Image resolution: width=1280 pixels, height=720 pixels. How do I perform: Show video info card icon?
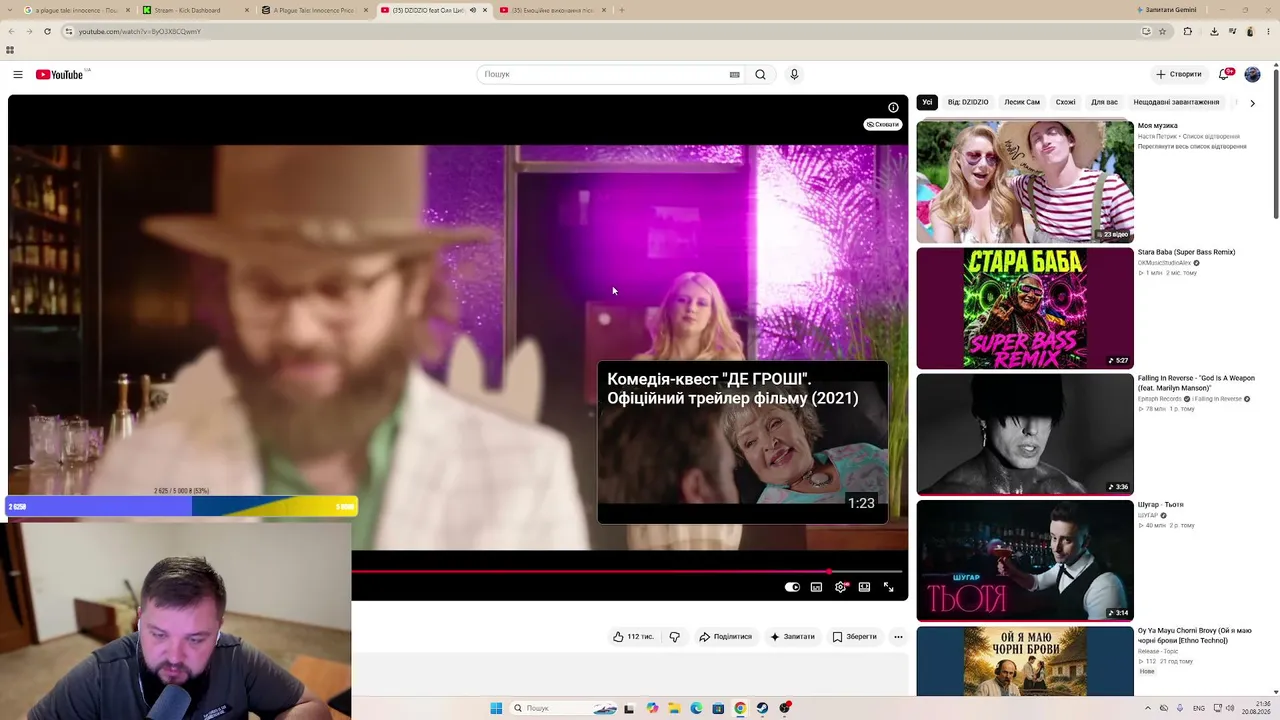click(x=893, y=108)
